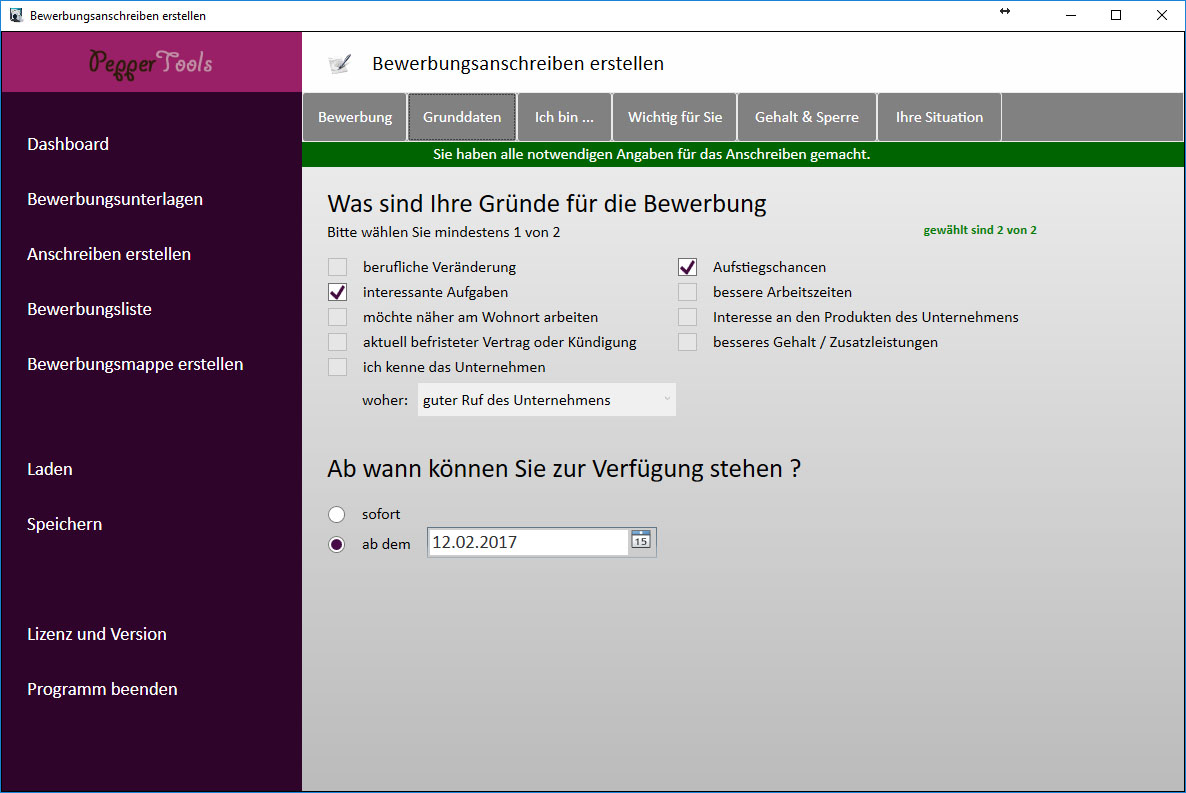Viewport: 1186px width, 793px height.
Task: Tick 'ich kenne das Unternehmen' checkbox
Action: pos(338,367)
